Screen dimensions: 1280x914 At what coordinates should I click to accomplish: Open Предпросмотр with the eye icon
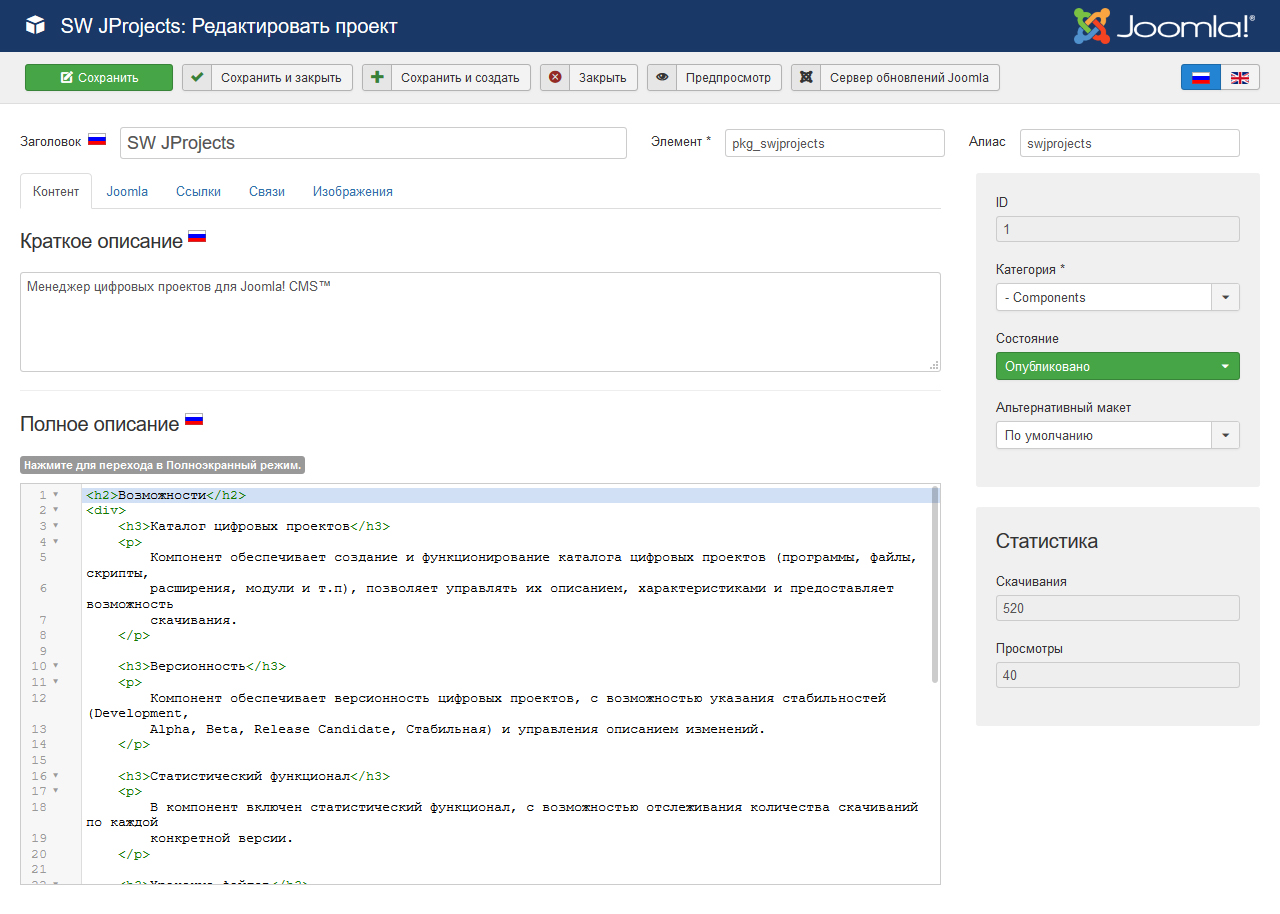click(714, 77)
